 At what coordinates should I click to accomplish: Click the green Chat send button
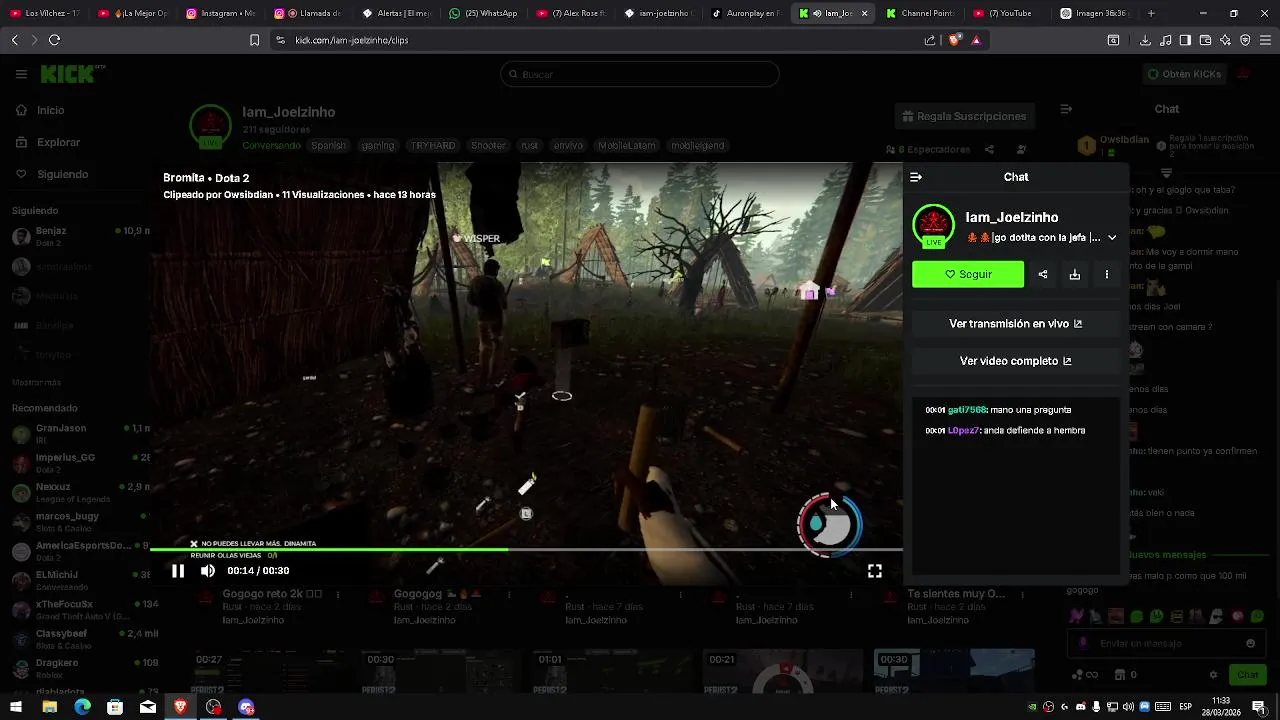click(1247, 675)
